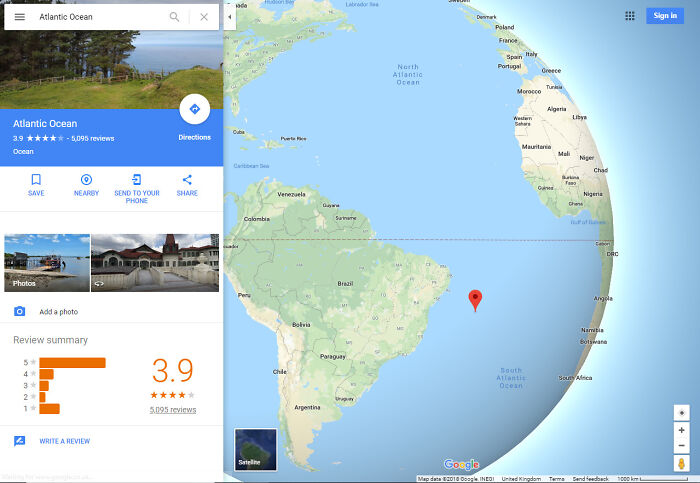Share this place

187,179
